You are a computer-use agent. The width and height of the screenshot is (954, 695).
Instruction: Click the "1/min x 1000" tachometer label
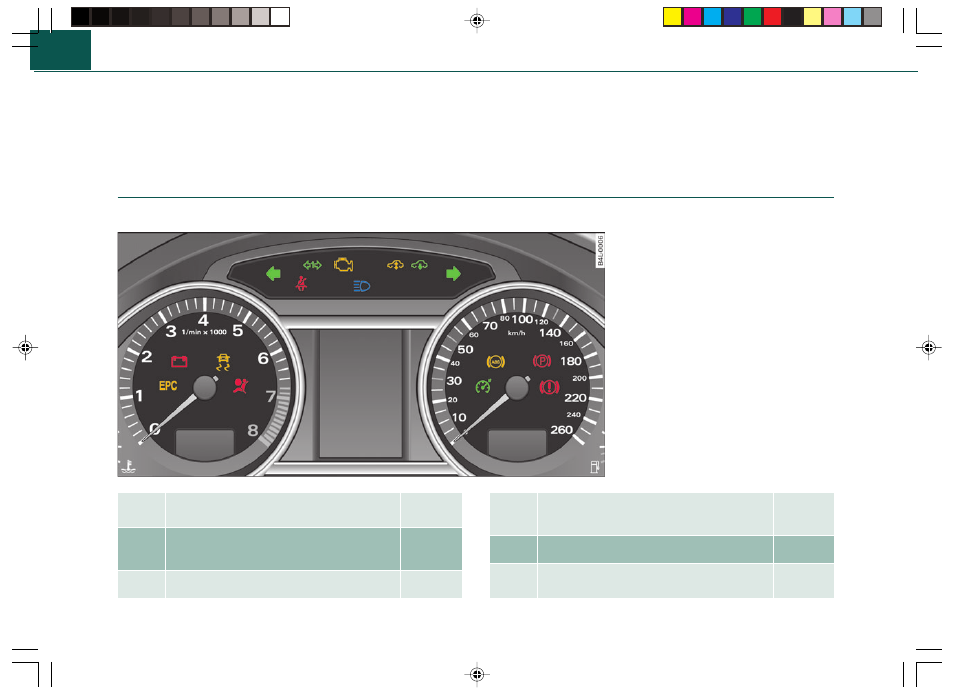pyautogui.click(x=204, y=332)
